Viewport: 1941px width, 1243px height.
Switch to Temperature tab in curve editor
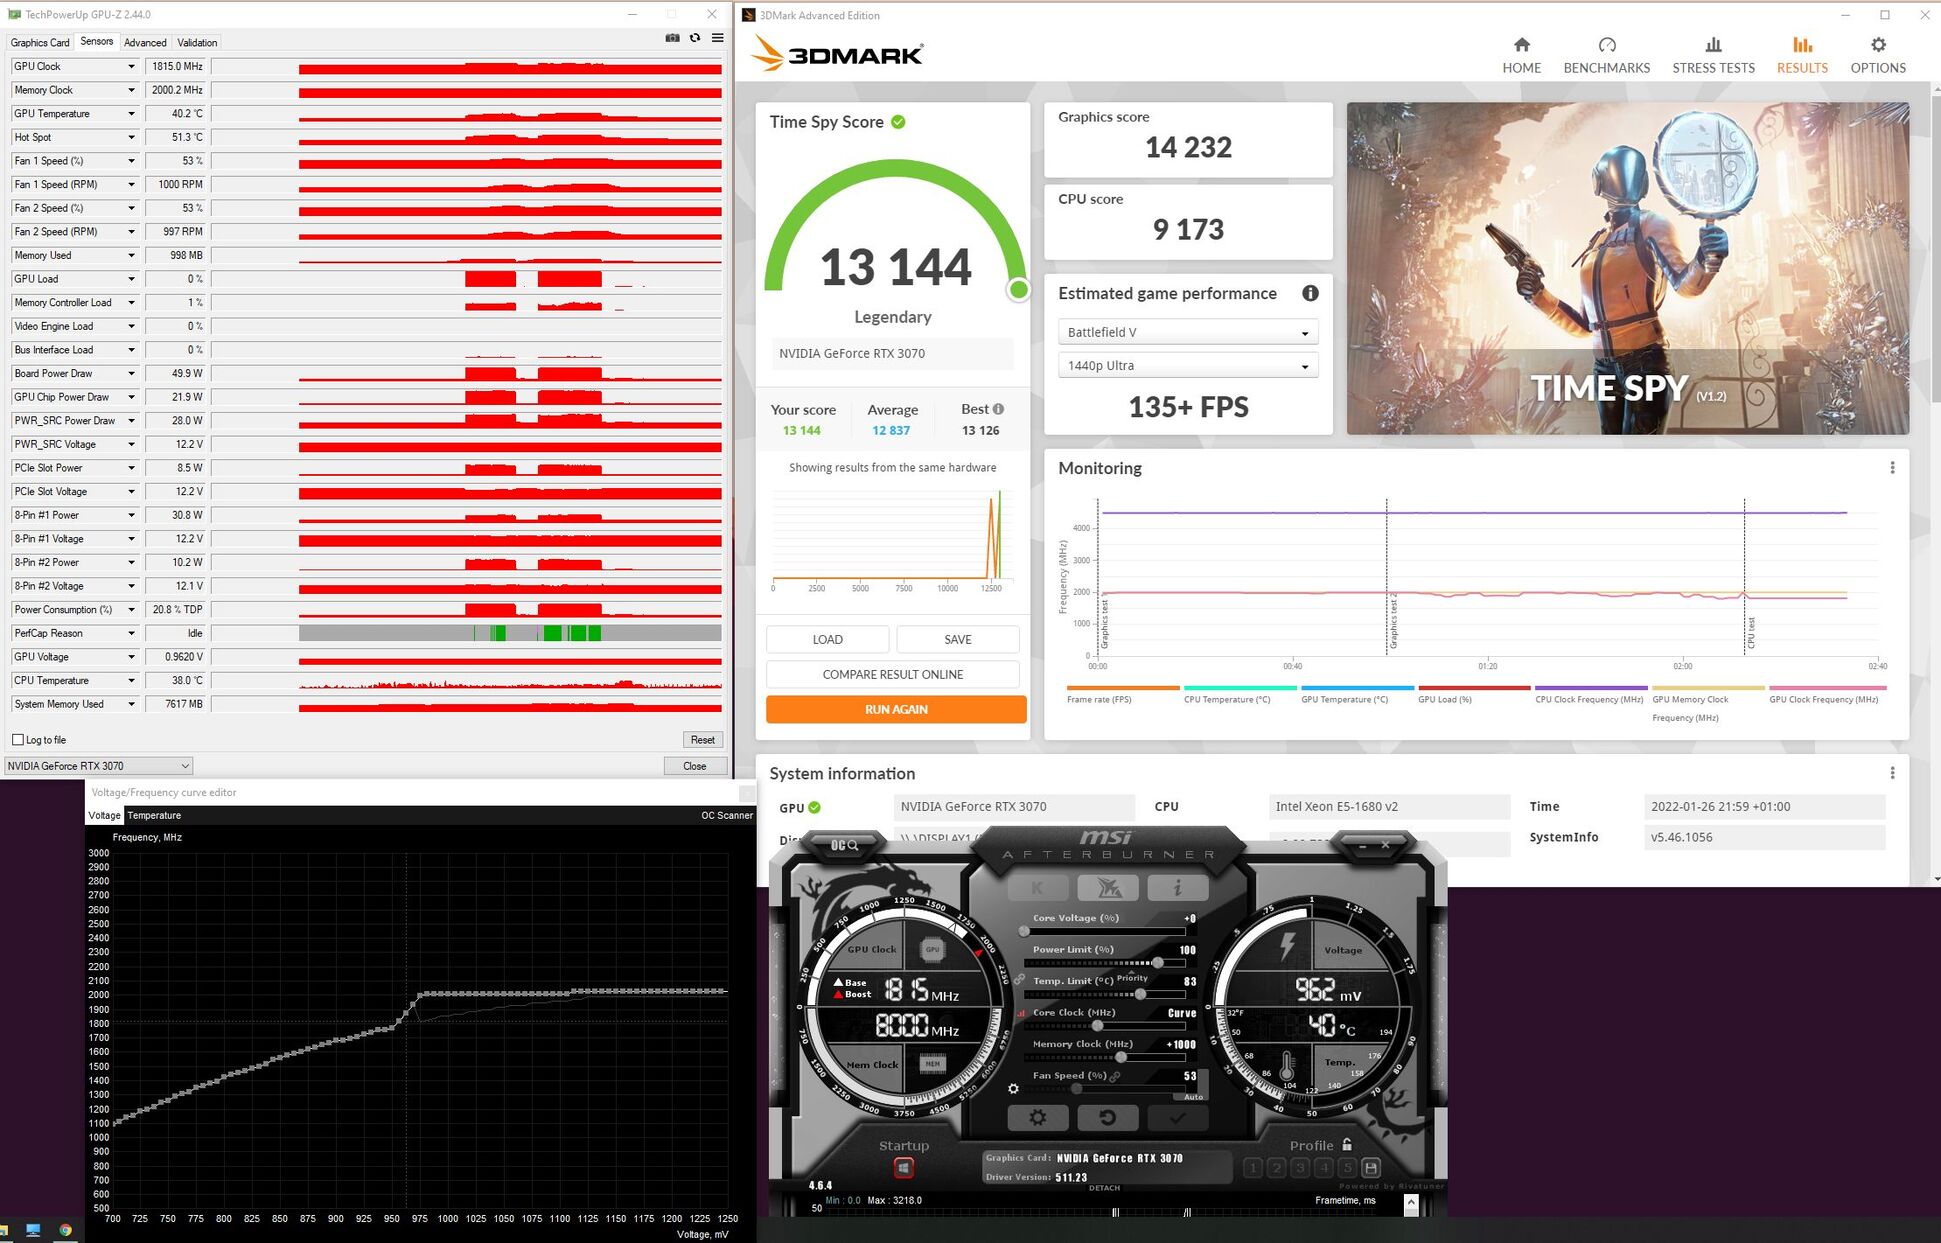(x=154, y=815)
